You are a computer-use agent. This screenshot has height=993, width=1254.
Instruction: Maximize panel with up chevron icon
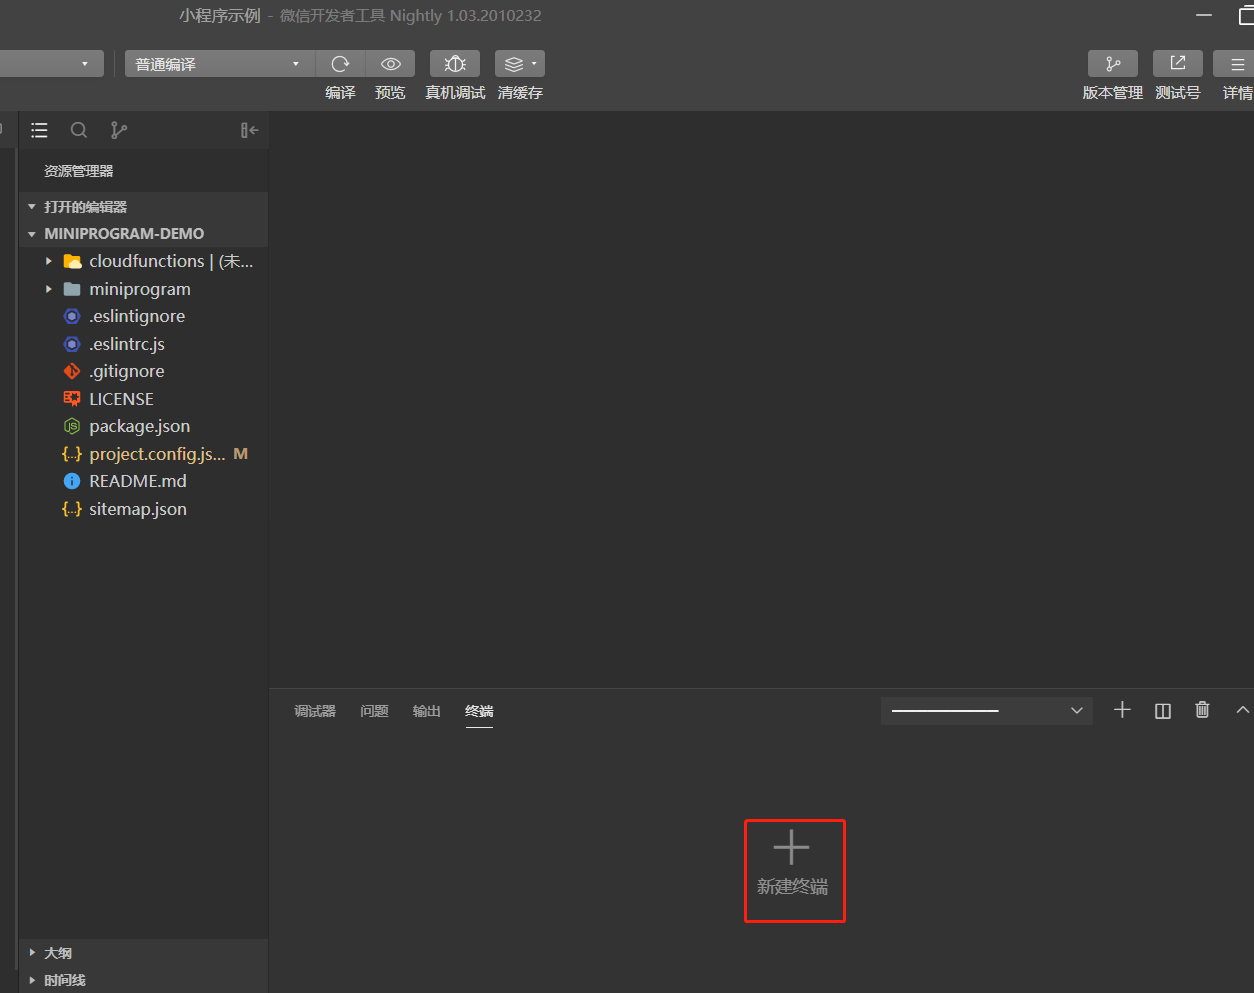[x=1243, y=710]
